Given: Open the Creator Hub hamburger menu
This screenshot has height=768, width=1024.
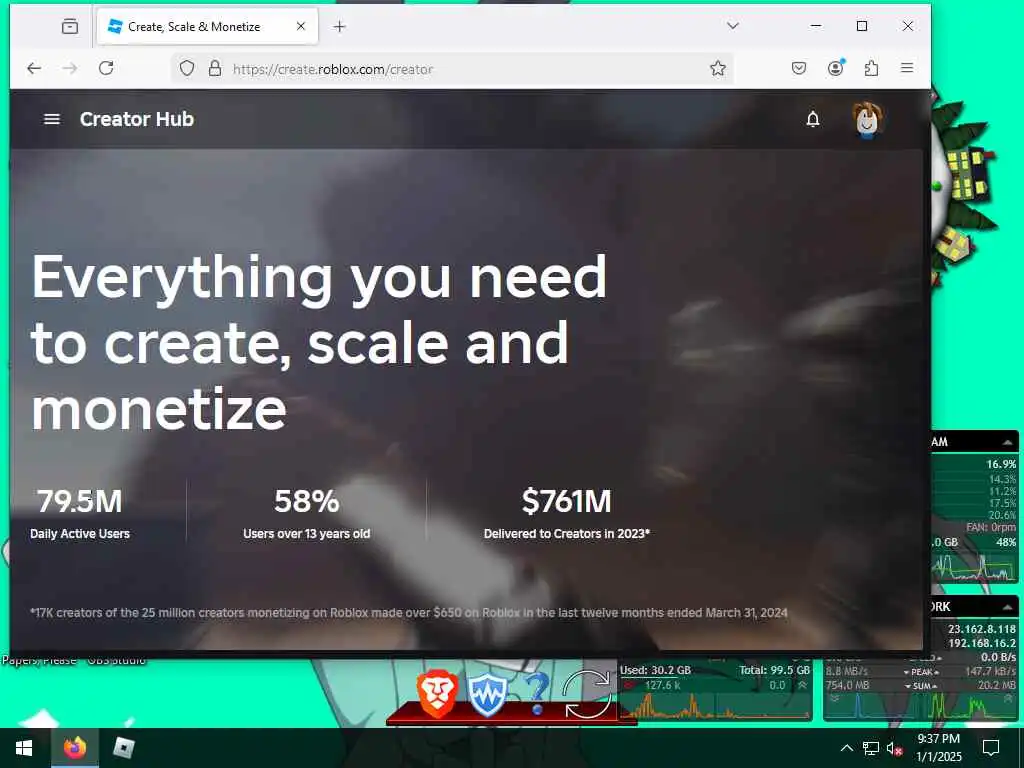Looking at the screenshot, I should point(52,119).
